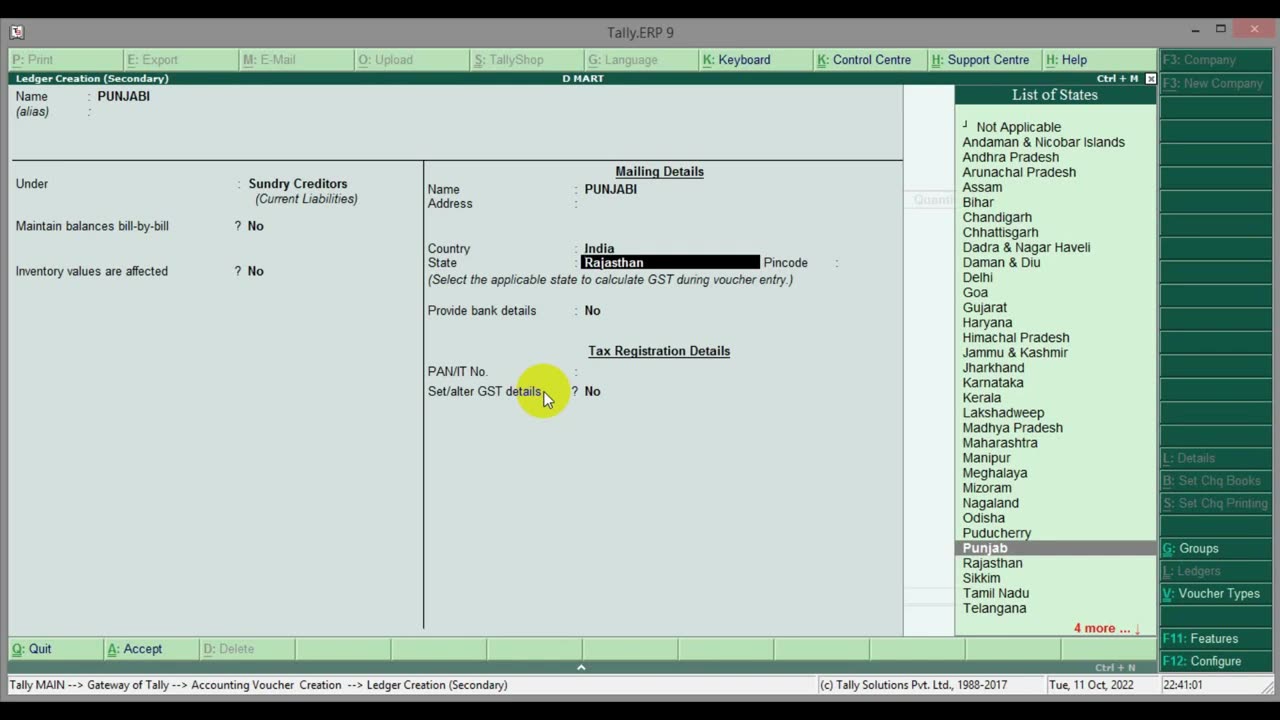
Task: Open the Support Centre
Action: [986, 60]
